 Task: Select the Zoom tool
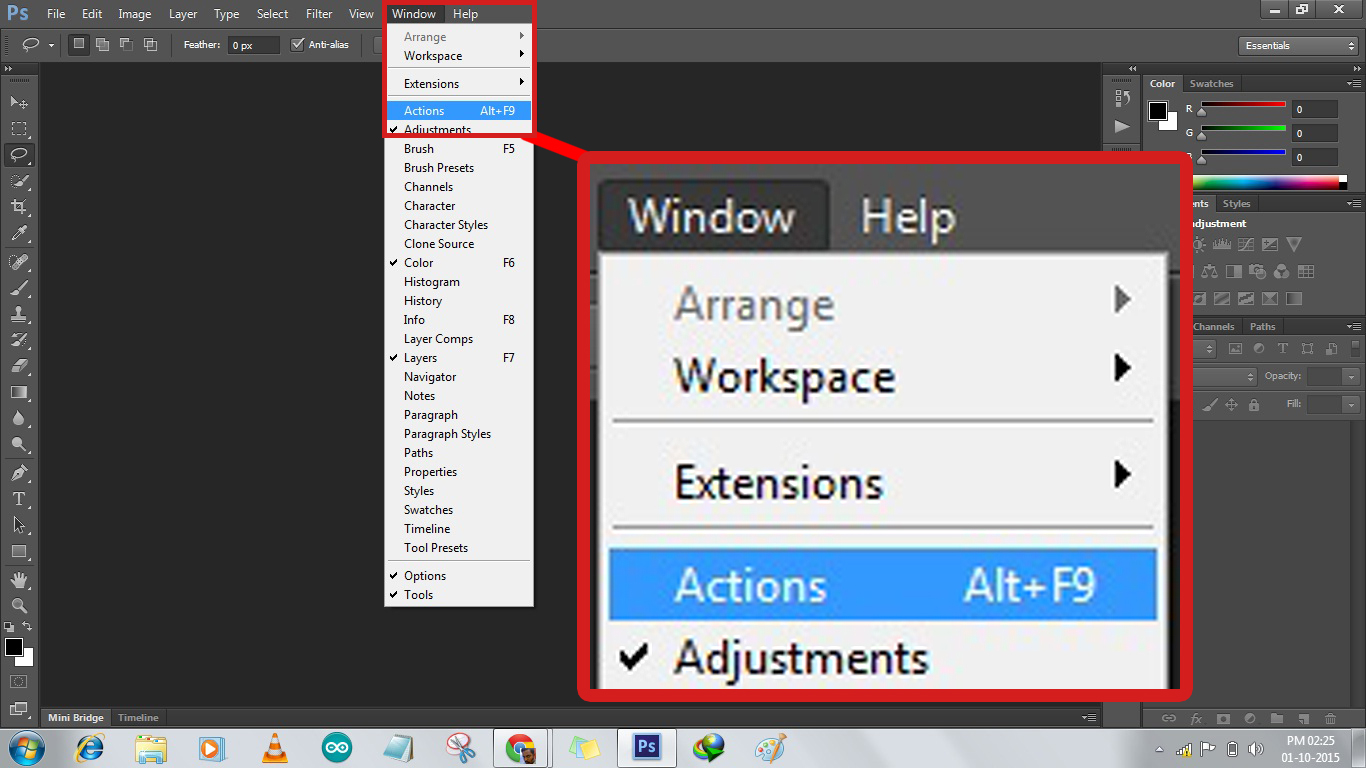click(19, 606)
